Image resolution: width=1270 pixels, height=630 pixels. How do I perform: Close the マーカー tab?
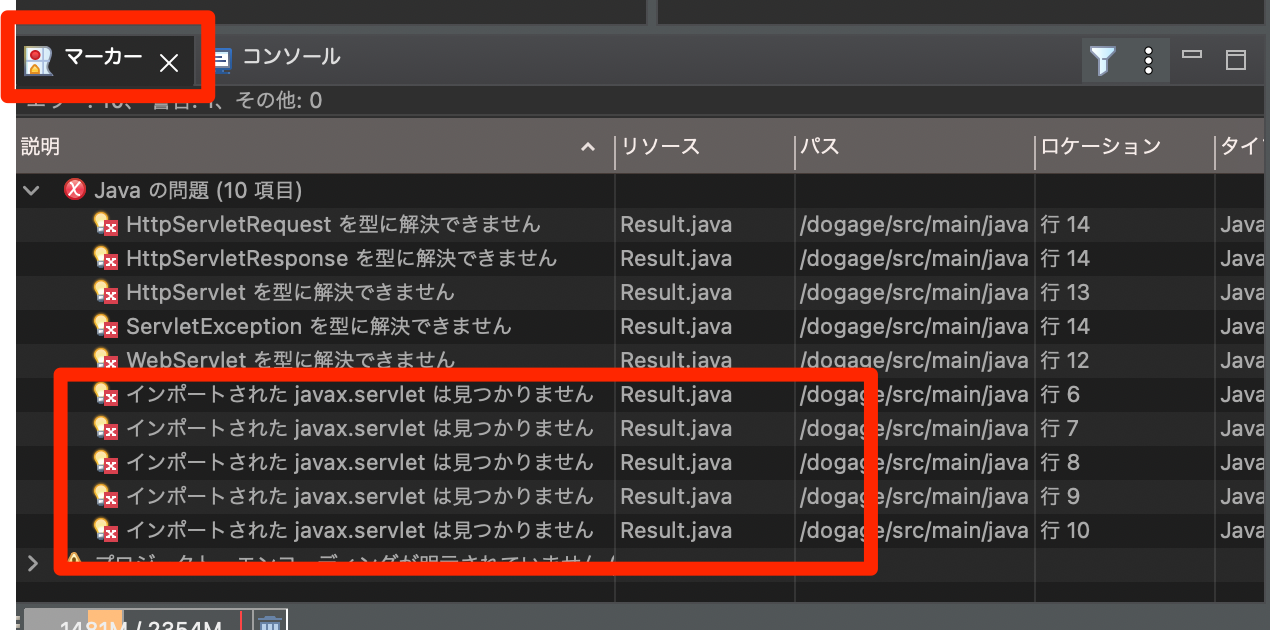click(x=168, y=60)
